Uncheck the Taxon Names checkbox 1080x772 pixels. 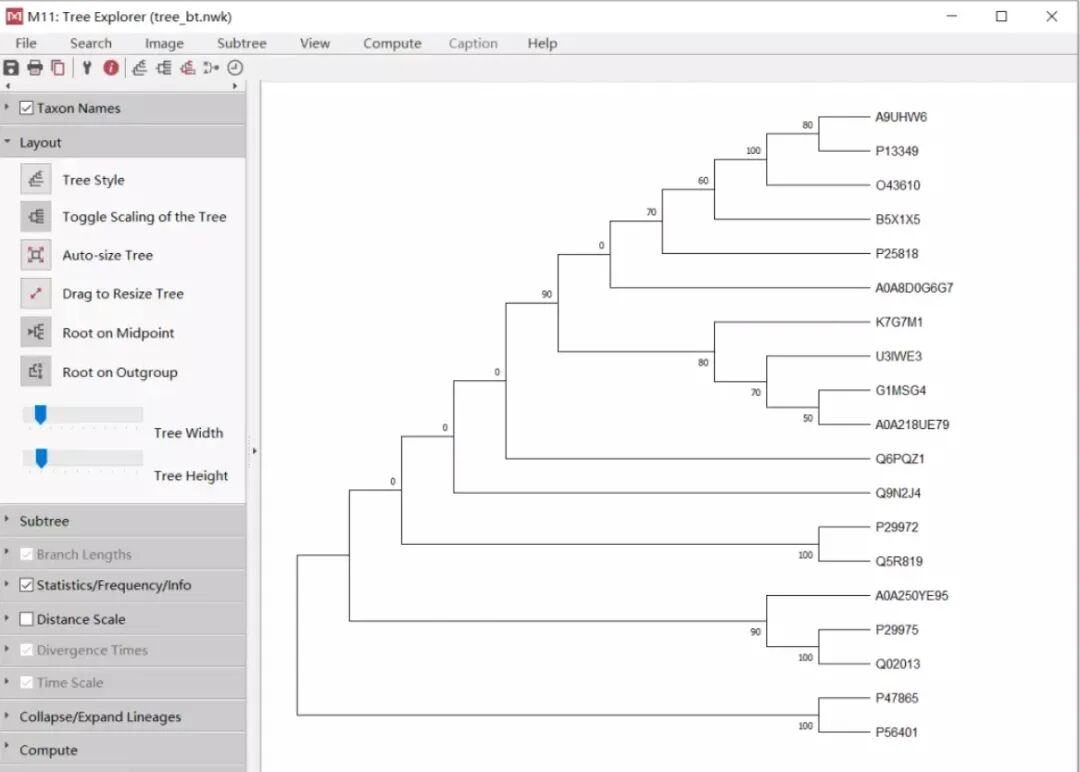(26, 108)
